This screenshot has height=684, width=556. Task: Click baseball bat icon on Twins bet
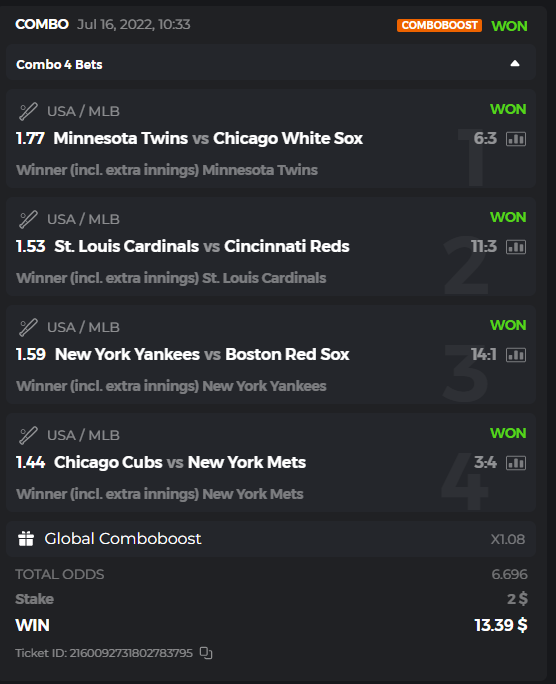coord(28,111)
